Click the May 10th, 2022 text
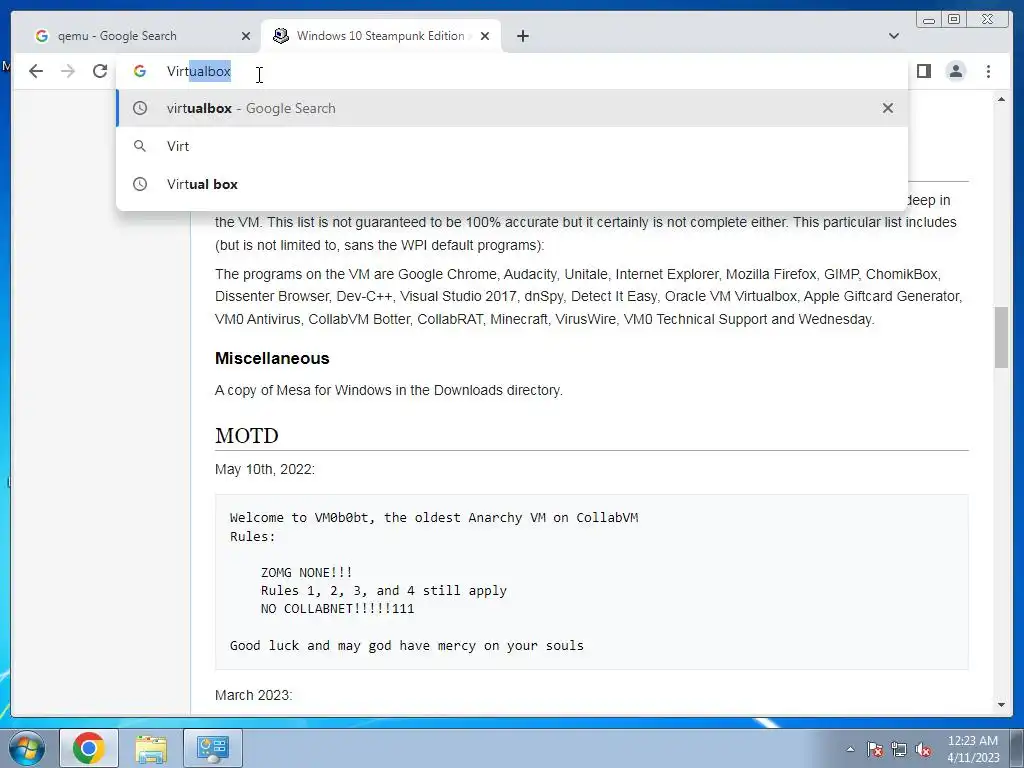Viewport: 1024px width, 768px height. coord(264,470)
